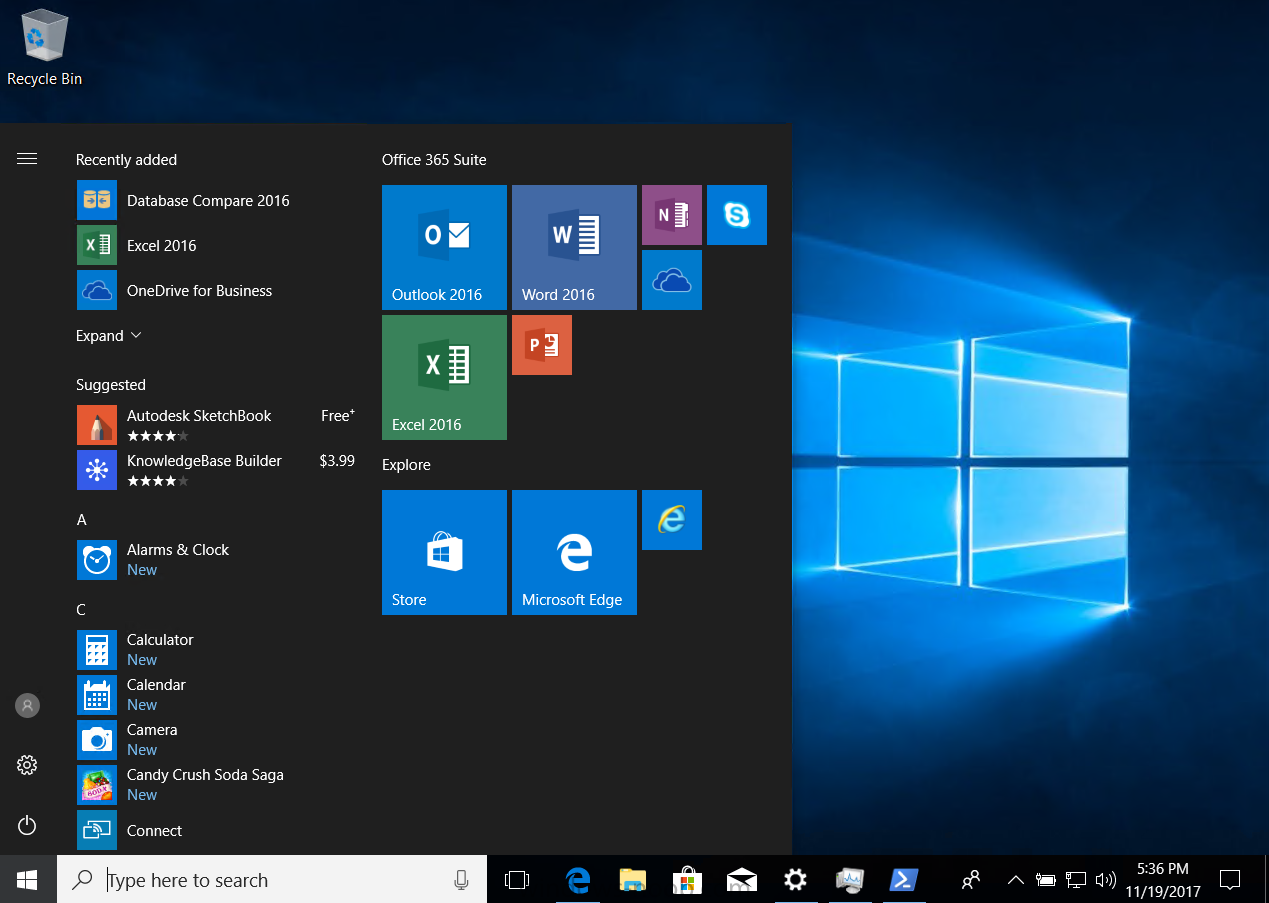Click the Type here to search box
1269x903 pixels.
(272, 880)
